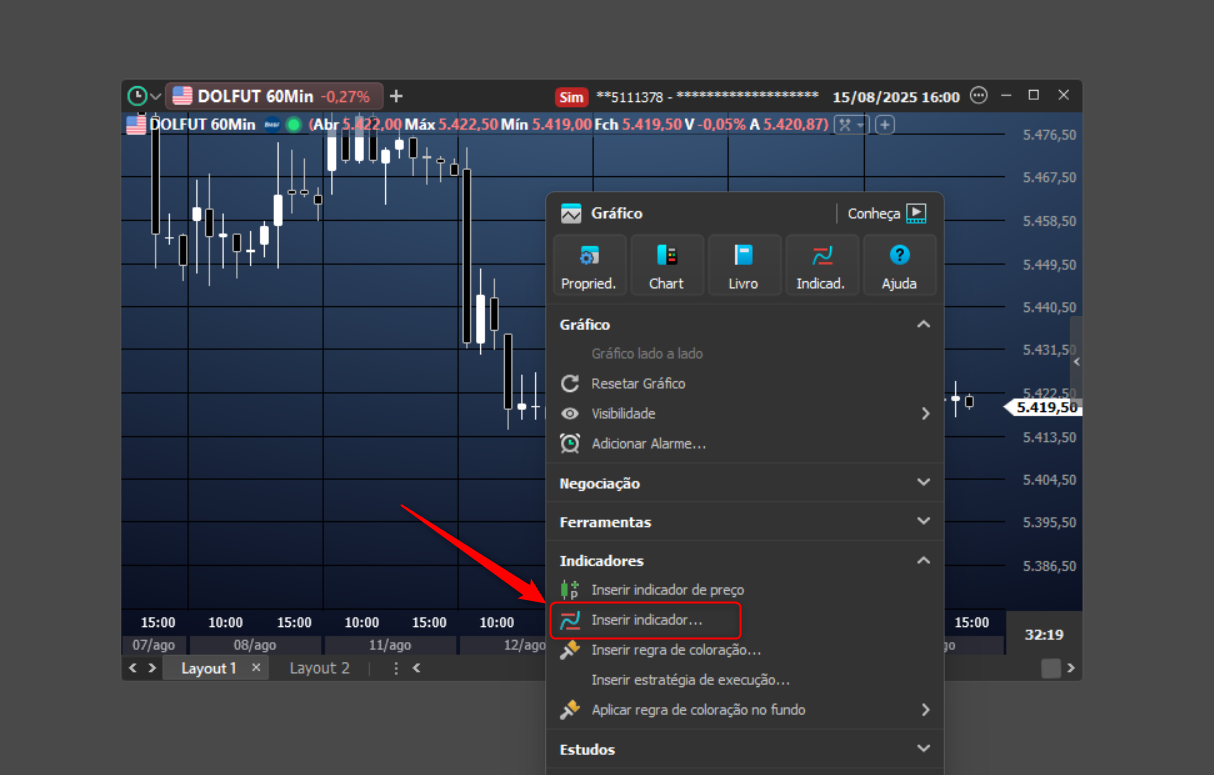Open the Ajuda help icon
1214x775 pixels.
(x=899, y=265)
